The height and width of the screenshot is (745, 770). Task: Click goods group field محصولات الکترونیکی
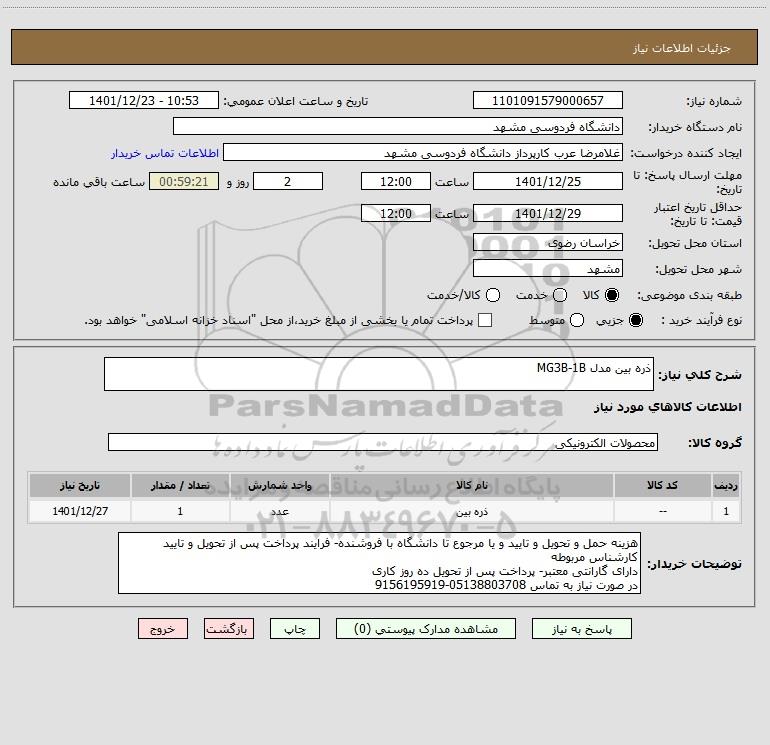point(383,442)
